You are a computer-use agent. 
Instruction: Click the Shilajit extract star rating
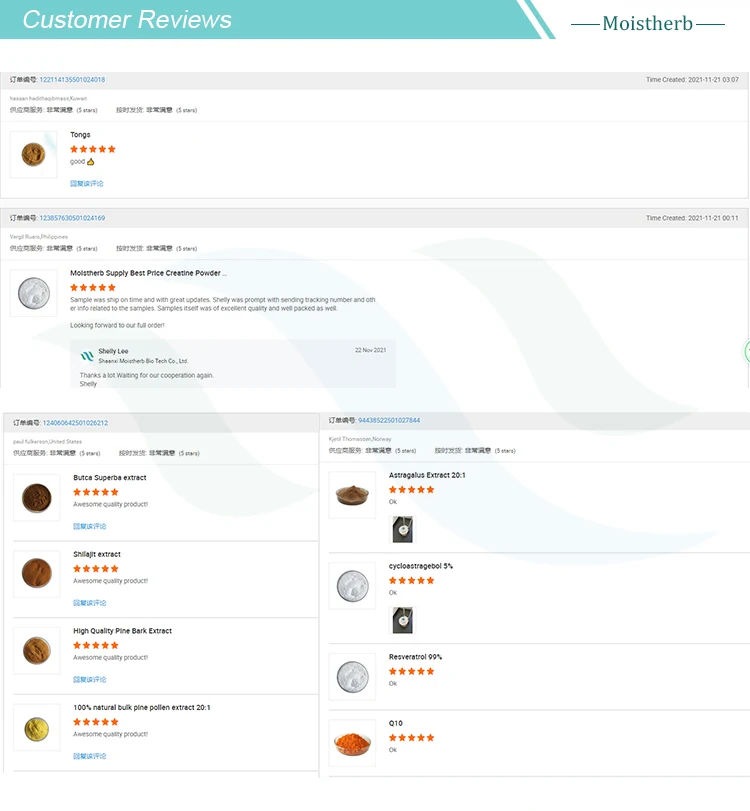click(96, 569)
